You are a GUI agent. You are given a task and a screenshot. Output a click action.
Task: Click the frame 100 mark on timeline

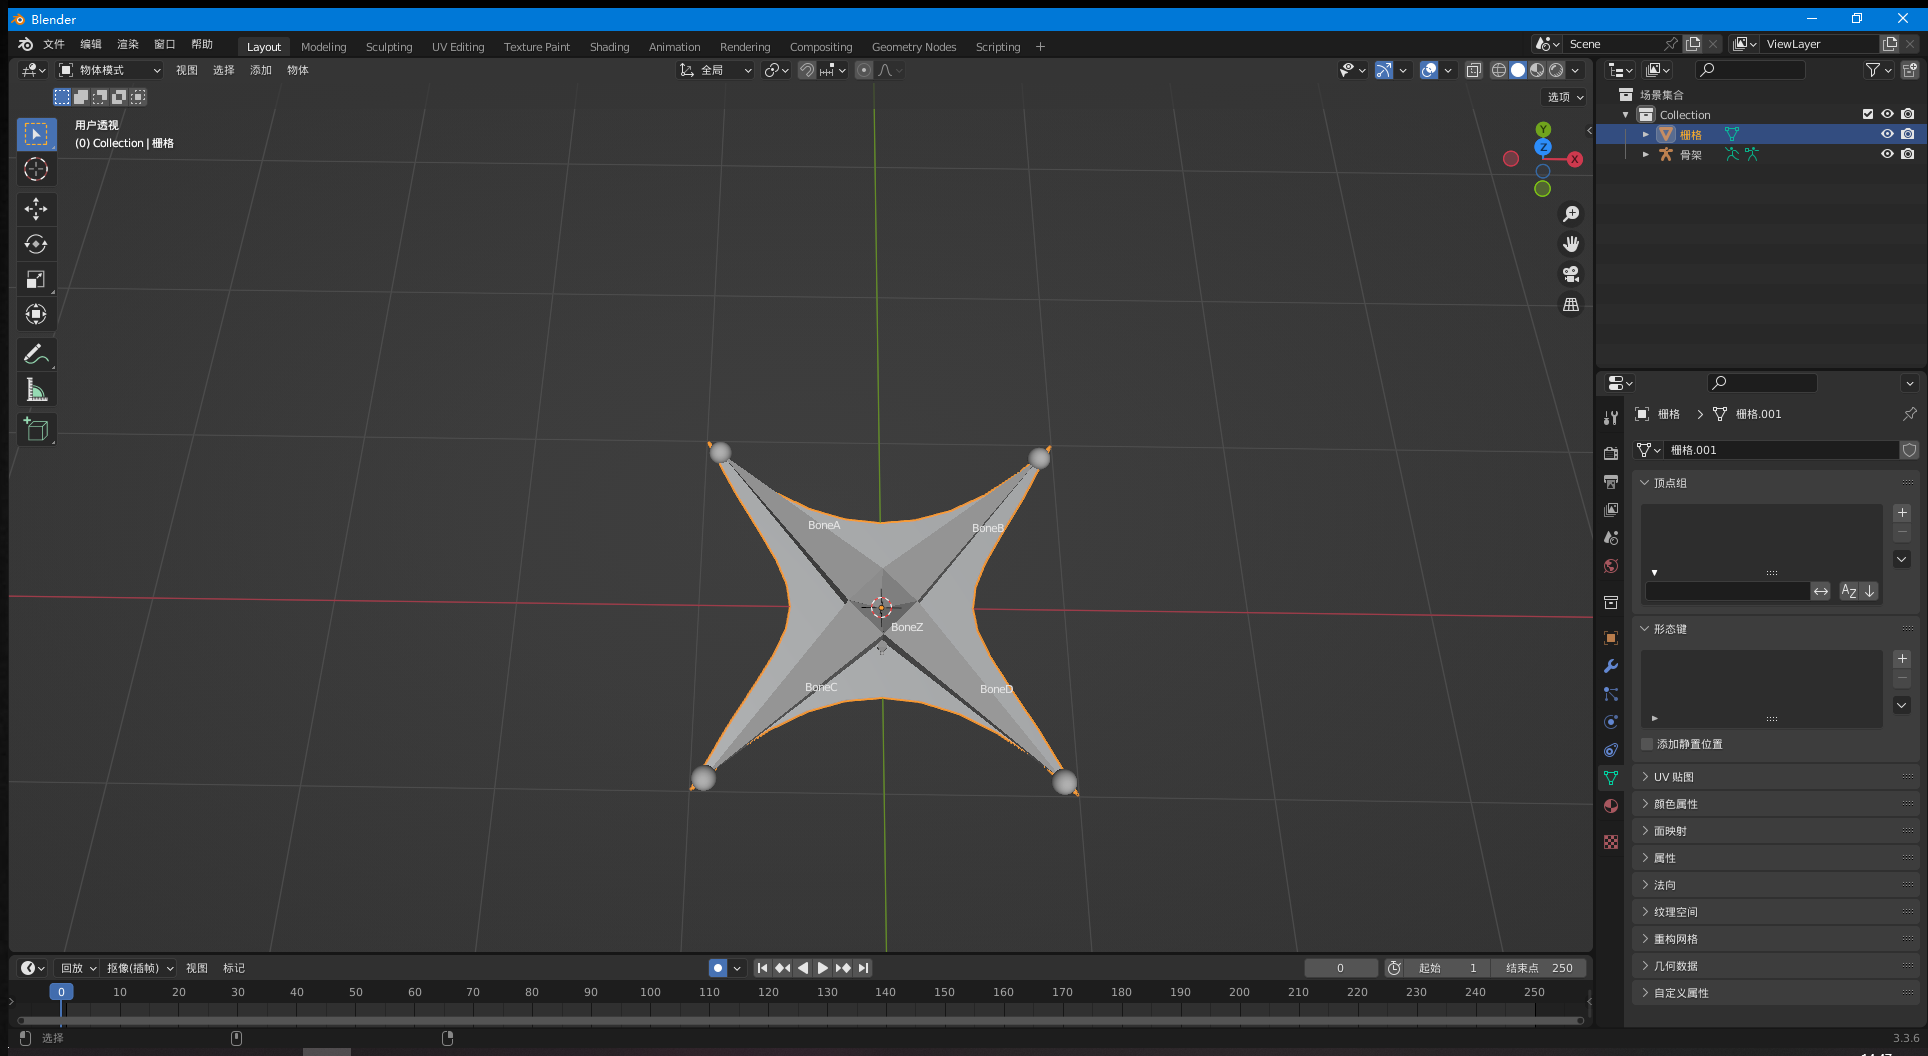pos(650,992)
